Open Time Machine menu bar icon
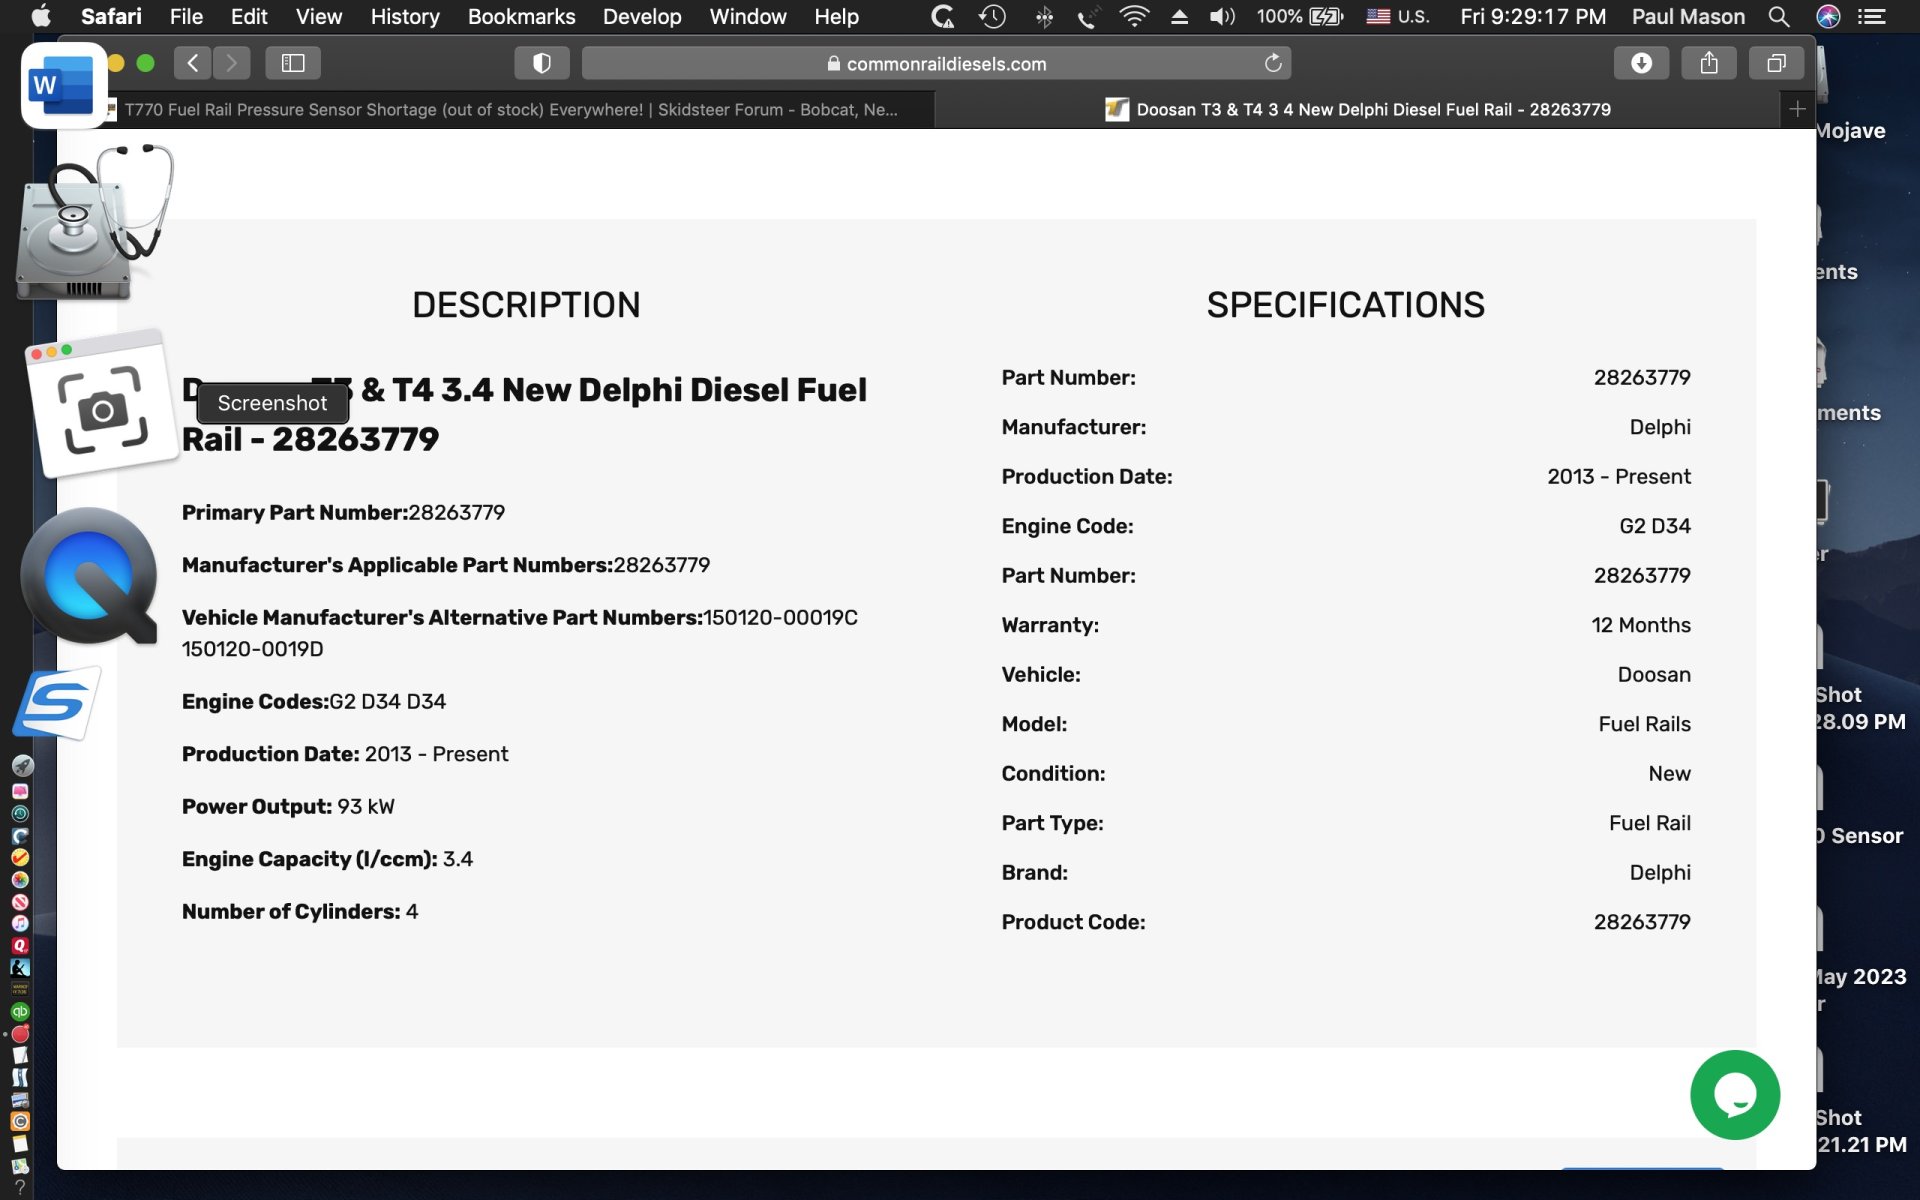Viewport: 1920px width, 1200px height. click(992, 16)
